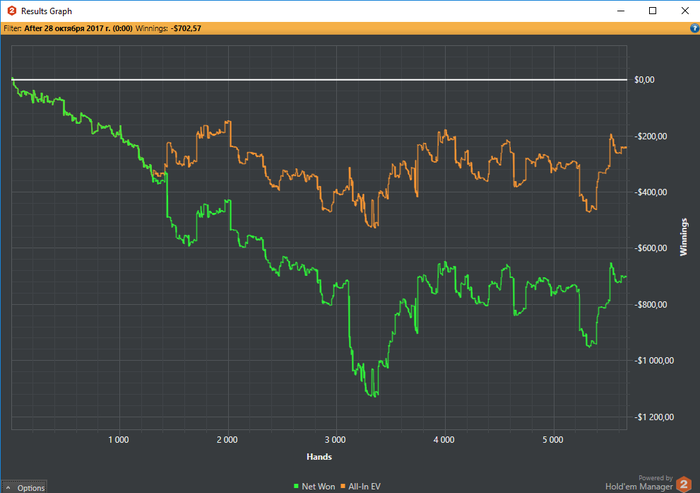The width and height of the screenshot is (700, 493).
Task: Click the Winnings -$702,57 value in filter bar
Action: (x=186, y=29)
